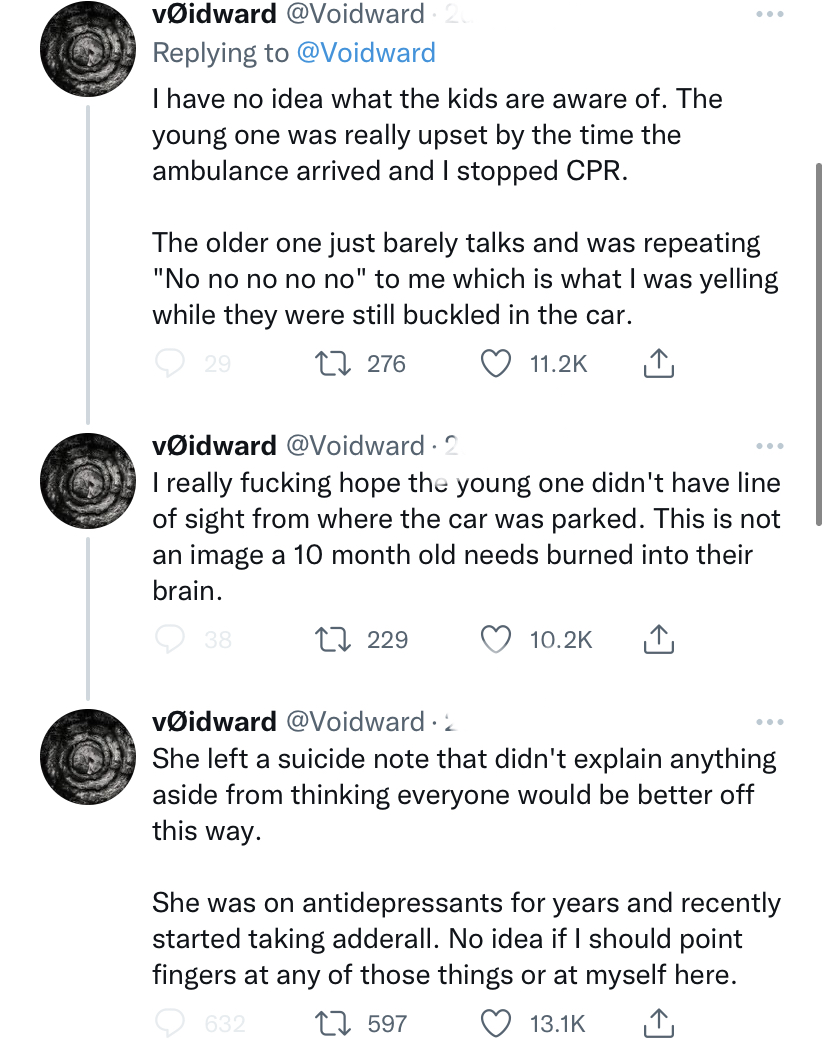Retweet the tweet with 229 retweets
Image resolution: width=828 pixels, height=1054 pixels.
tap(331, 639)
